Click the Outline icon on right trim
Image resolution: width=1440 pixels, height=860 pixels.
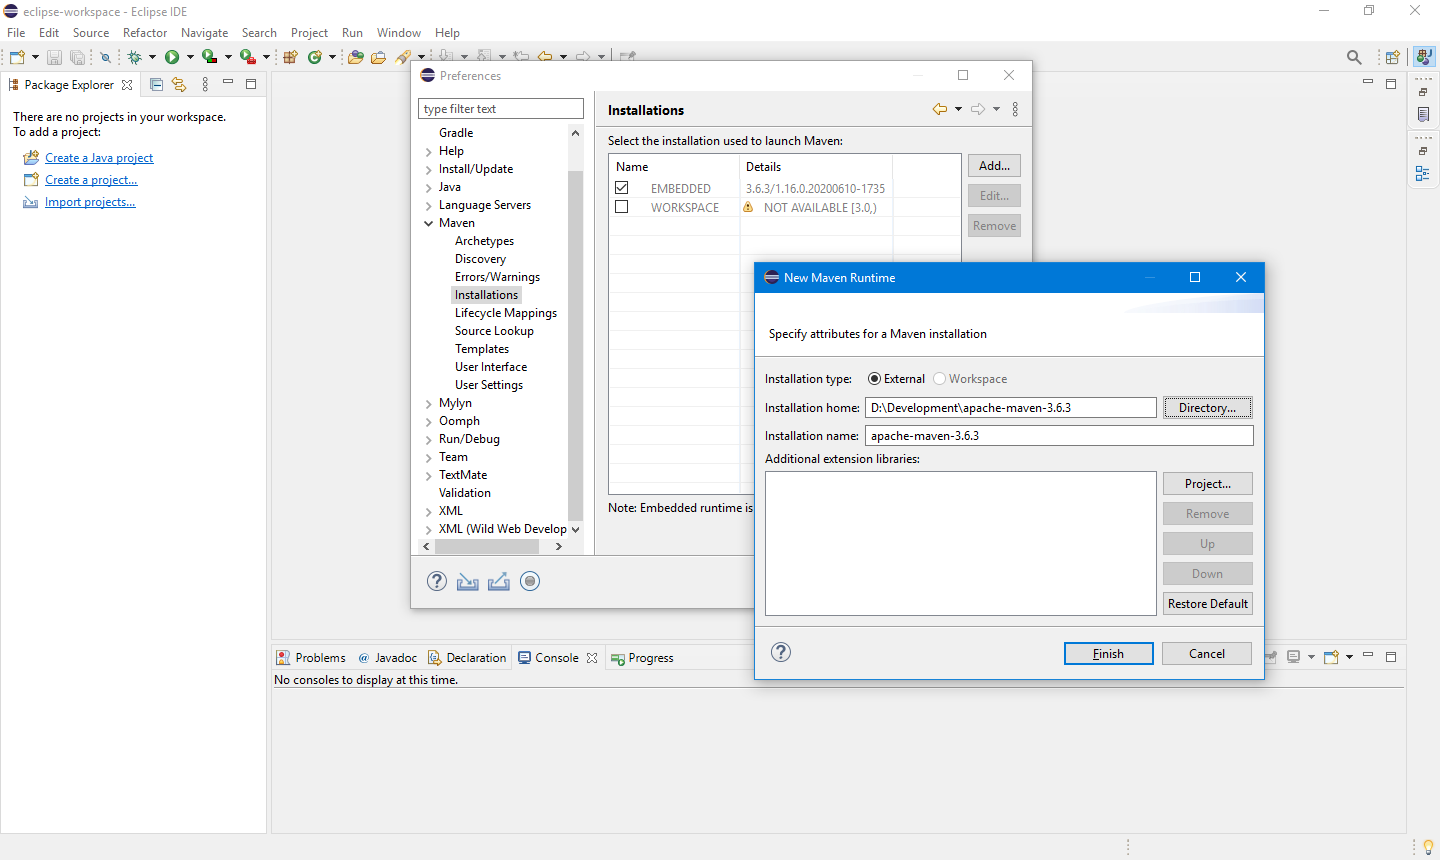[1423, 174]
